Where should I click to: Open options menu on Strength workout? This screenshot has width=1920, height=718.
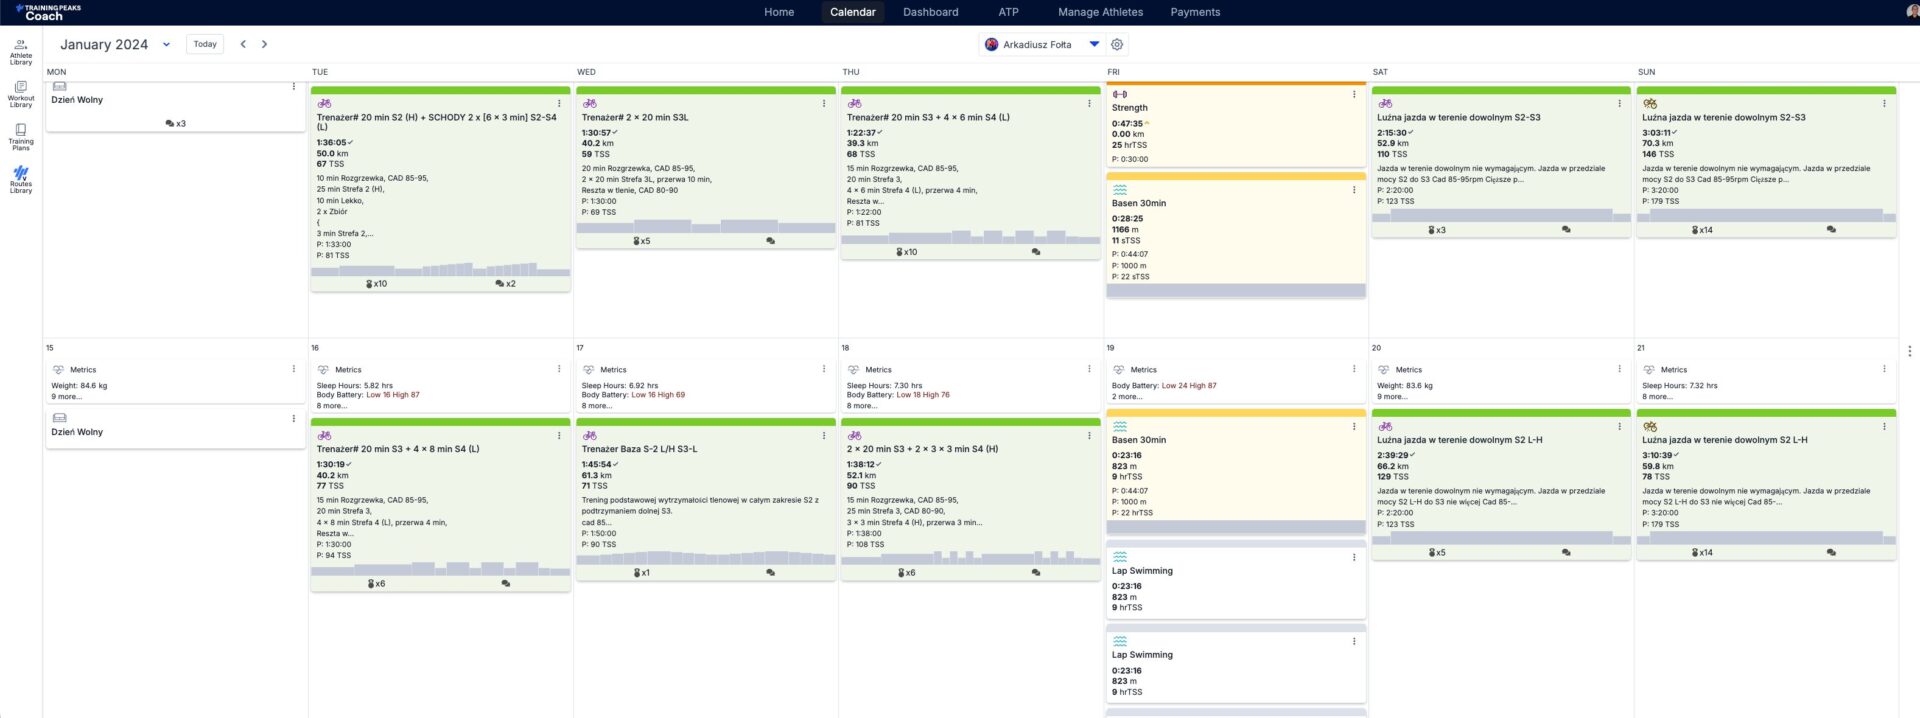coord(1354,95)
